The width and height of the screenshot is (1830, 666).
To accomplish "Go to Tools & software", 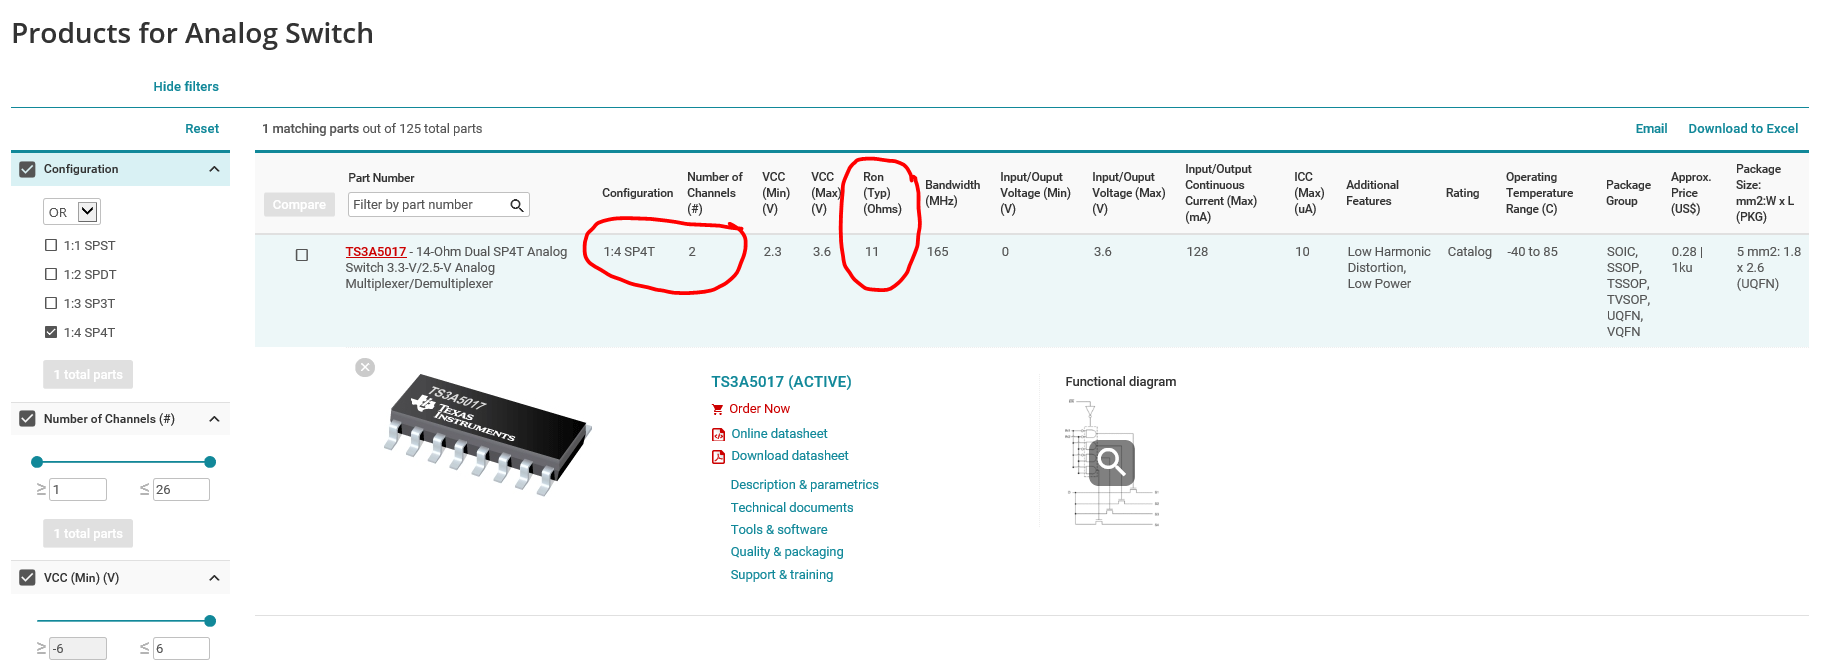I will coord(779,530).
